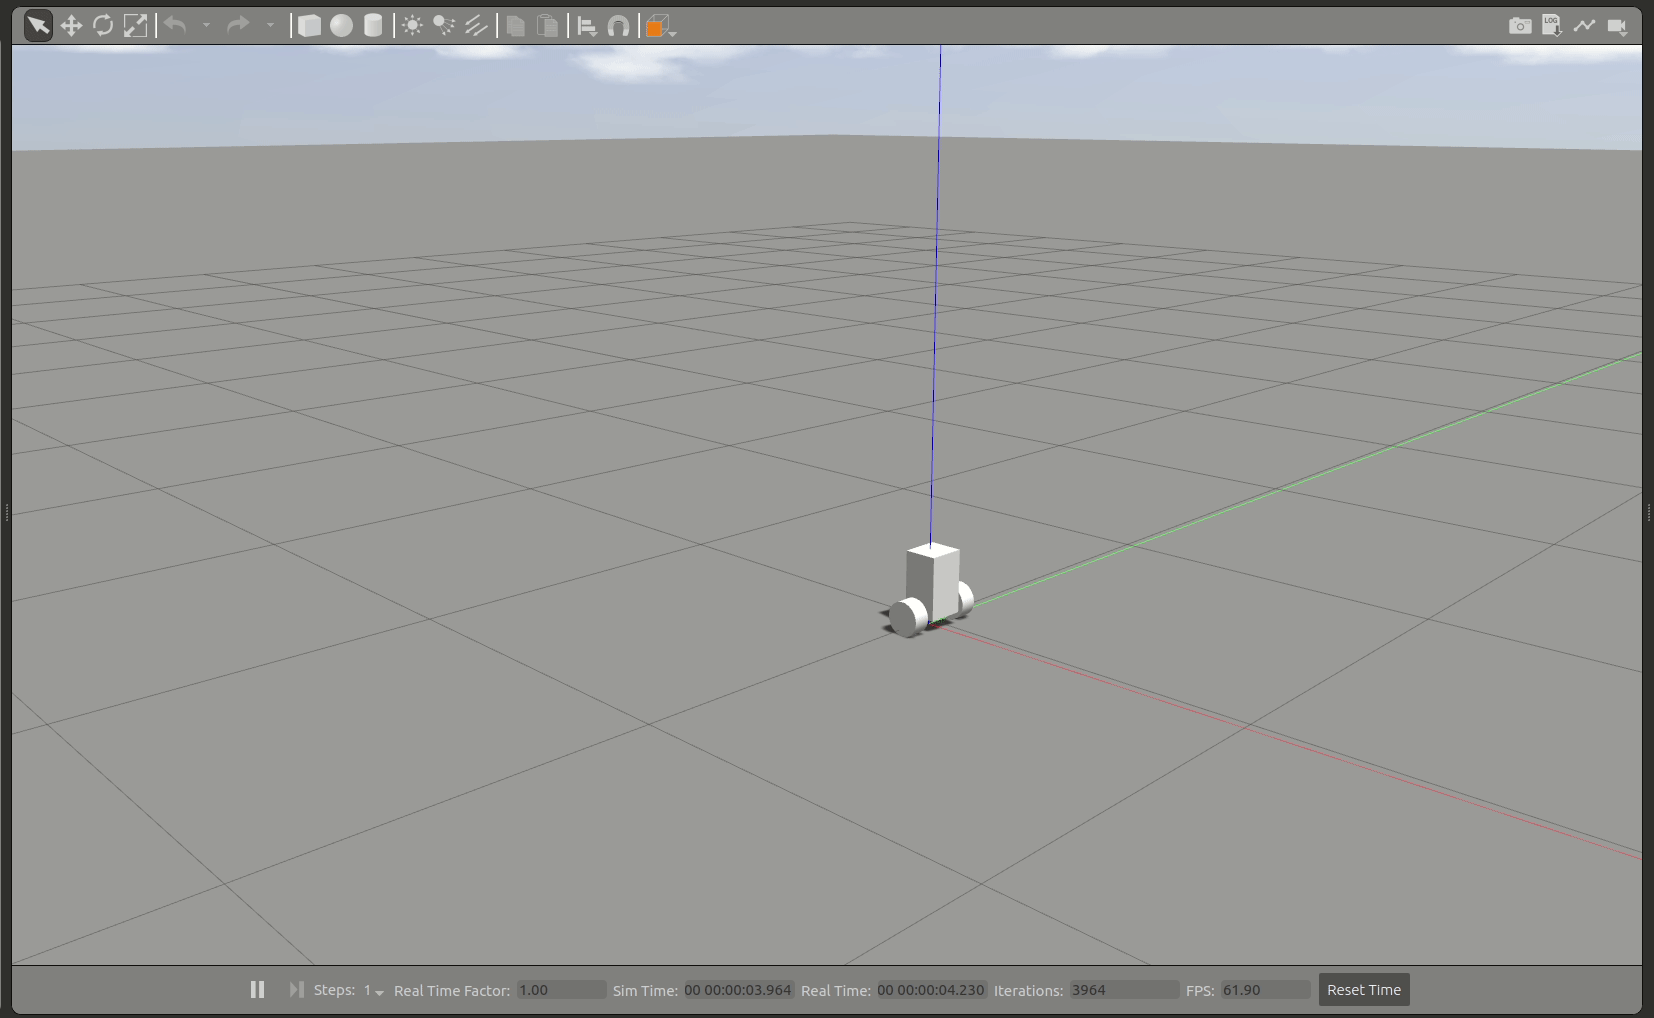Open the plot line-graph tool
Image resolution: width=1654 pixels, height=1018 pixels.
1584,26
